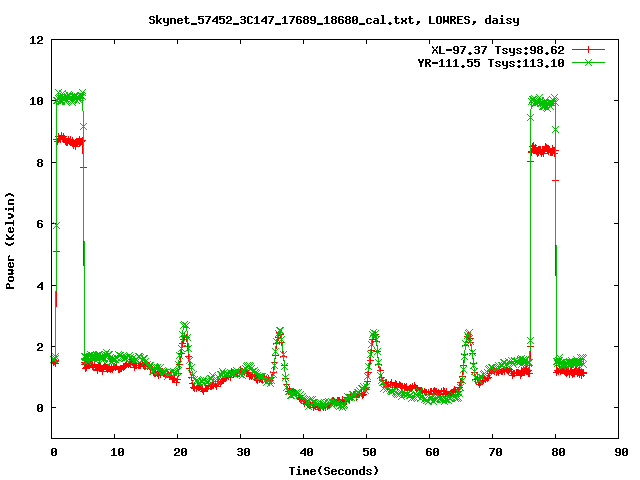Click the y-axis tick label 10
The width and height of the screenshot is (640, 480).
[36, 101]
